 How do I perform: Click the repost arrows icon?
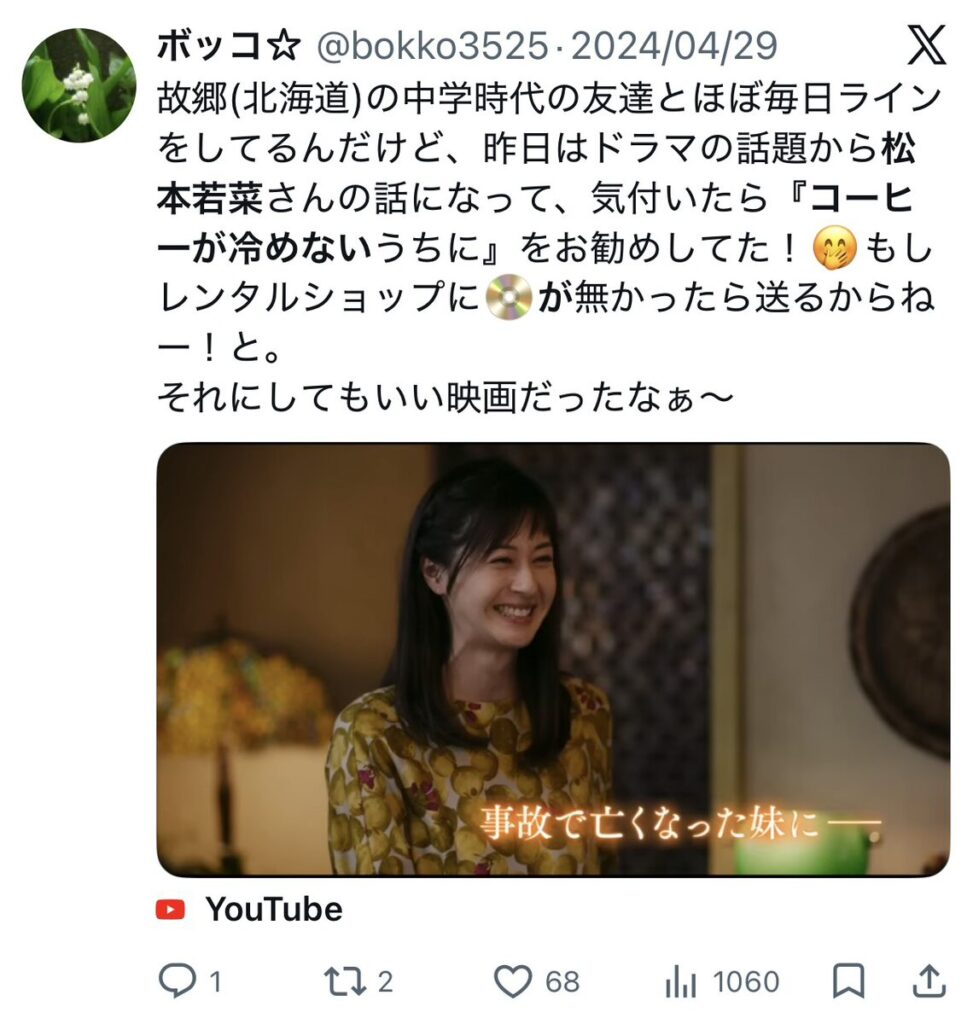click(345, 982)
